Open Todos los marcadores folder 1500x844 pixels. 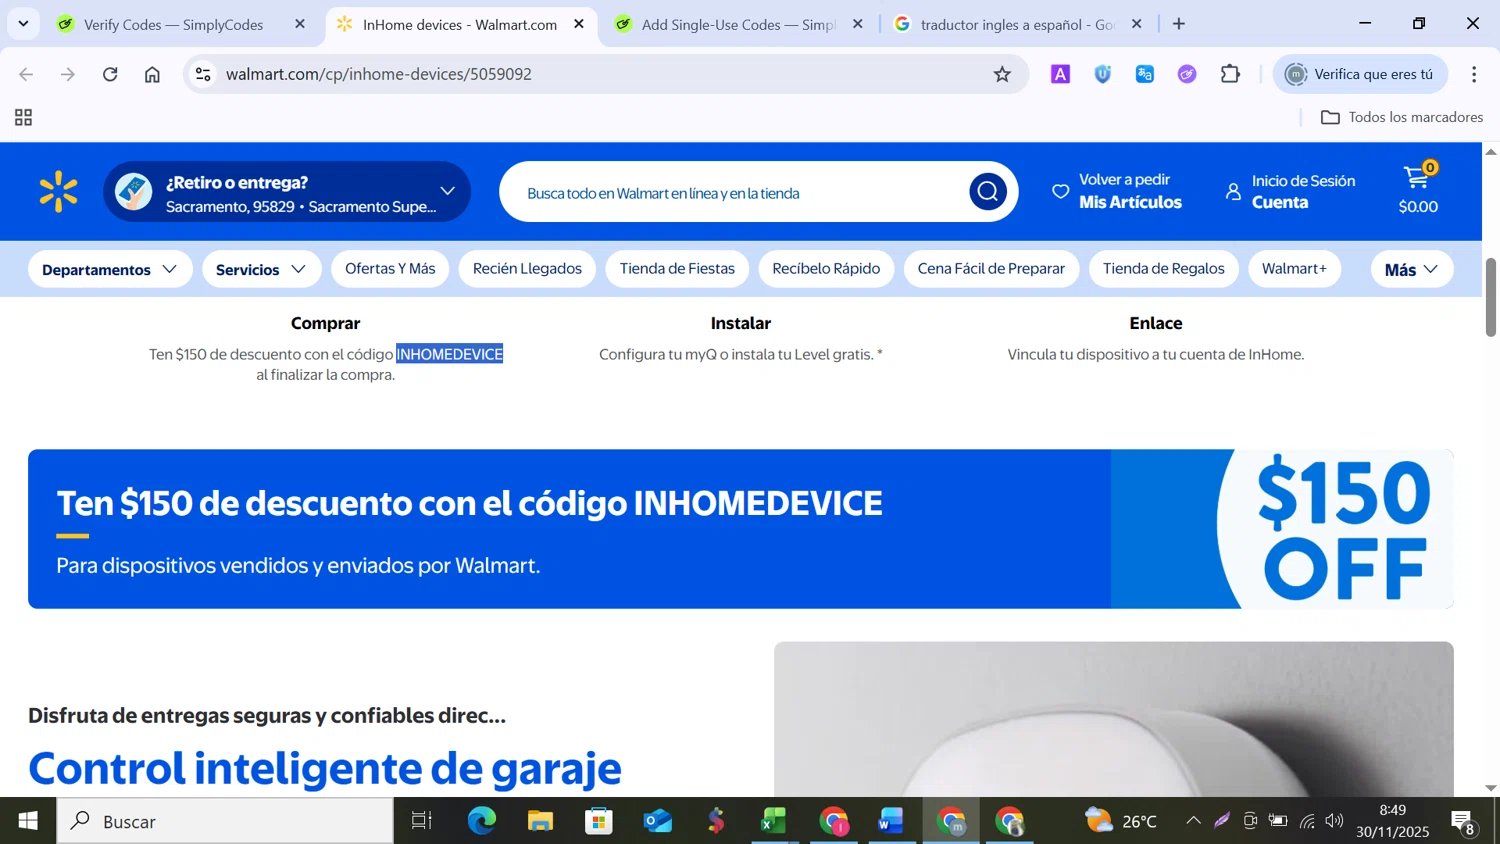1402,117
